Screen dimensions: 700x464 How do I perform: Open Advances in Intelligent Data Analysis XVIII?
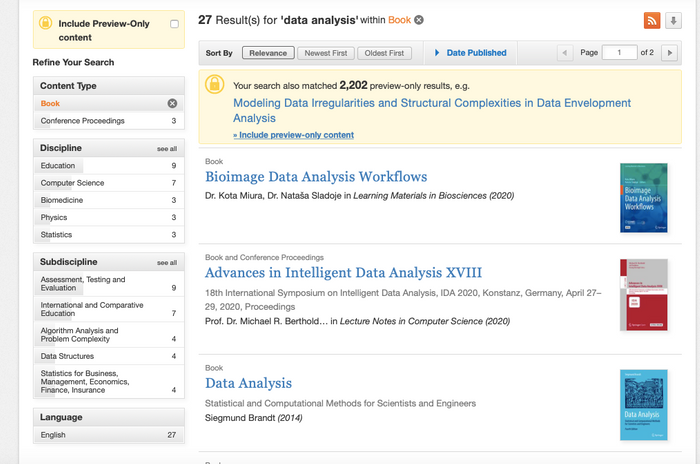coord(343,272)
